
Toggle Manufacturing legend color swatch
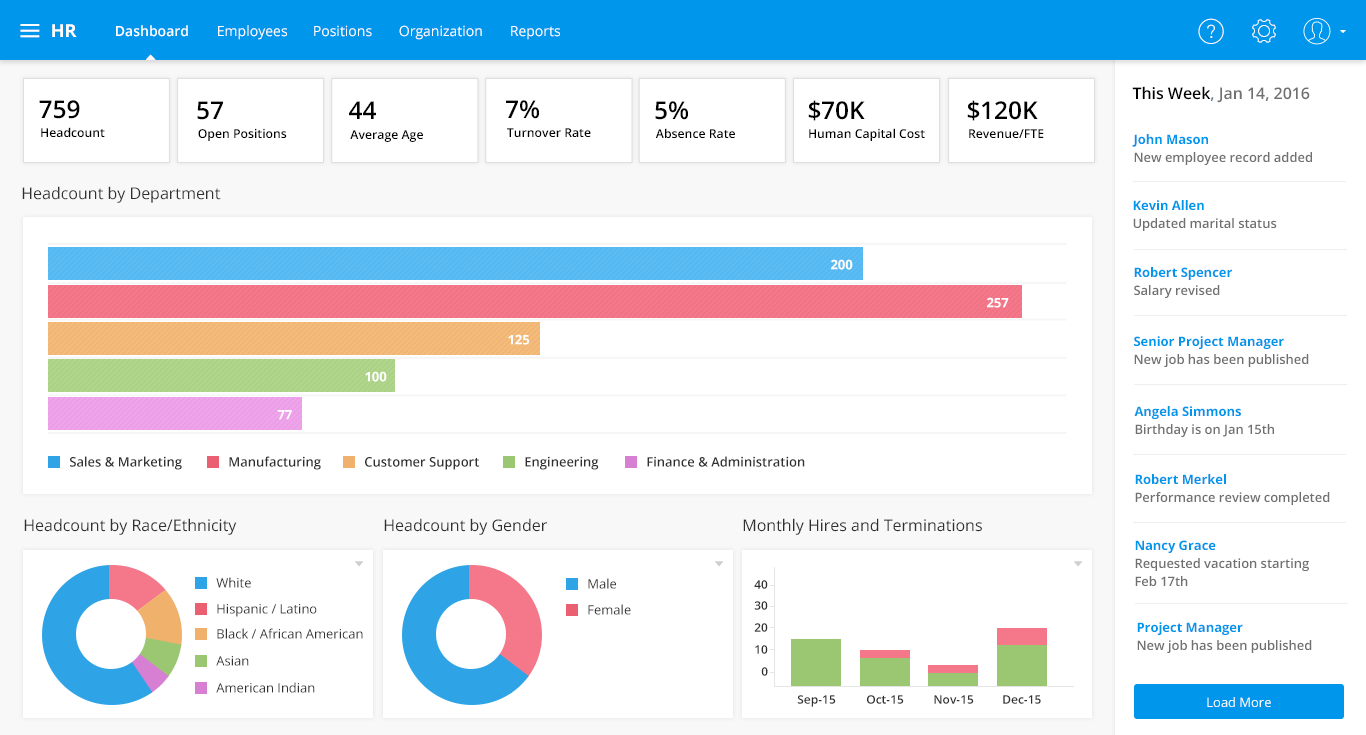[x=213, y=462]
